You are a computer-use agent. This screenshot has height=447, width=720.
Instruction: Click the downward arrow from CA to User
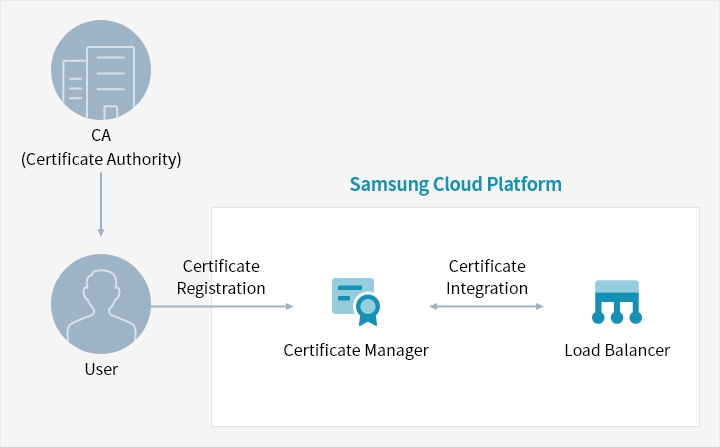(x=101, y=204)
